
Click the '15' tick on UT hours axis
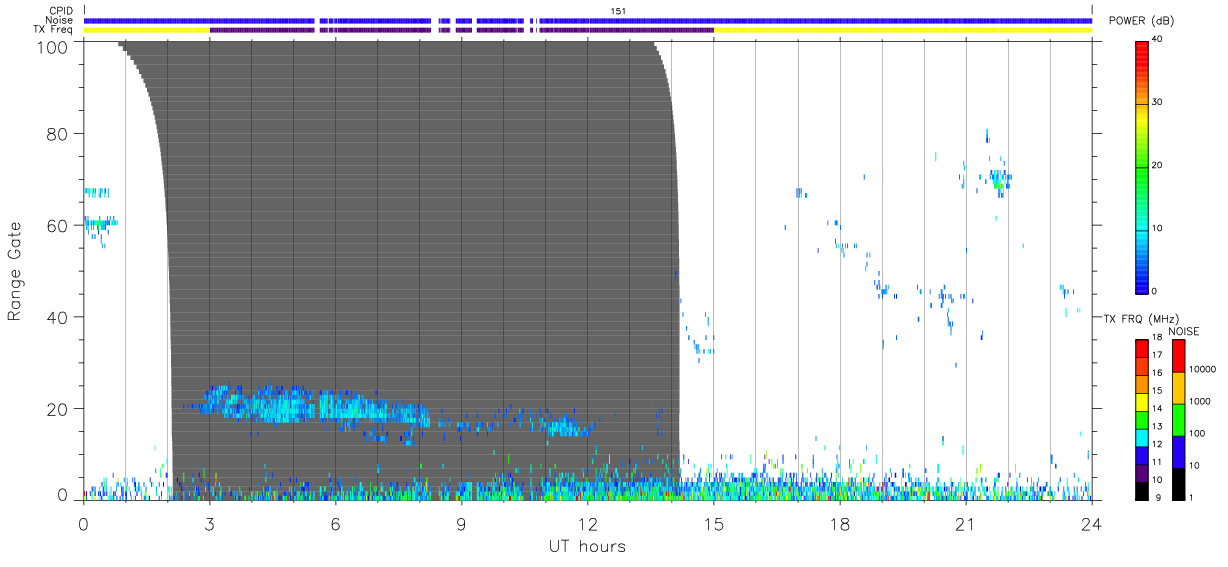[x=713, y=525]
